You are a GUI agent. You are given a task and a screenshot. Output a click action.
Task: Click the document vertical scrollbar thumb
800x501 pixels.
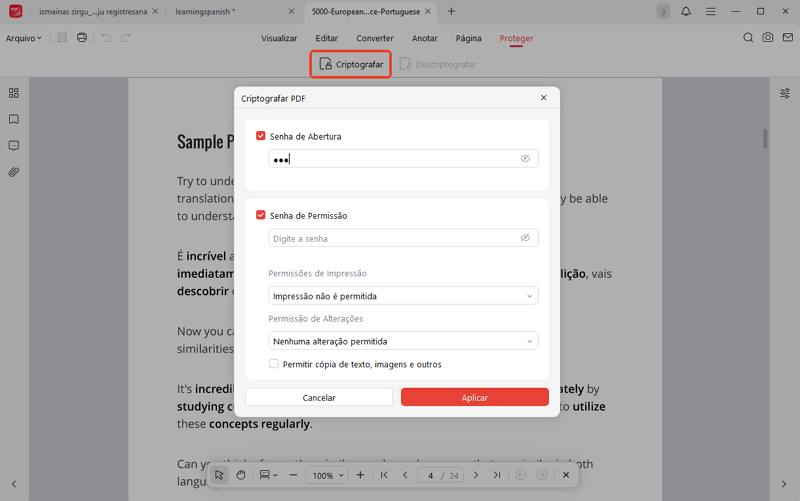pos(765,138)
